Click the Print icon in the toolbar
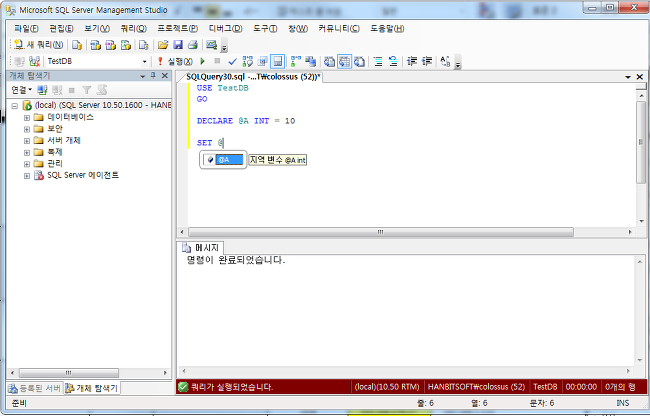The image size is (650, 416). coord(193,45)
